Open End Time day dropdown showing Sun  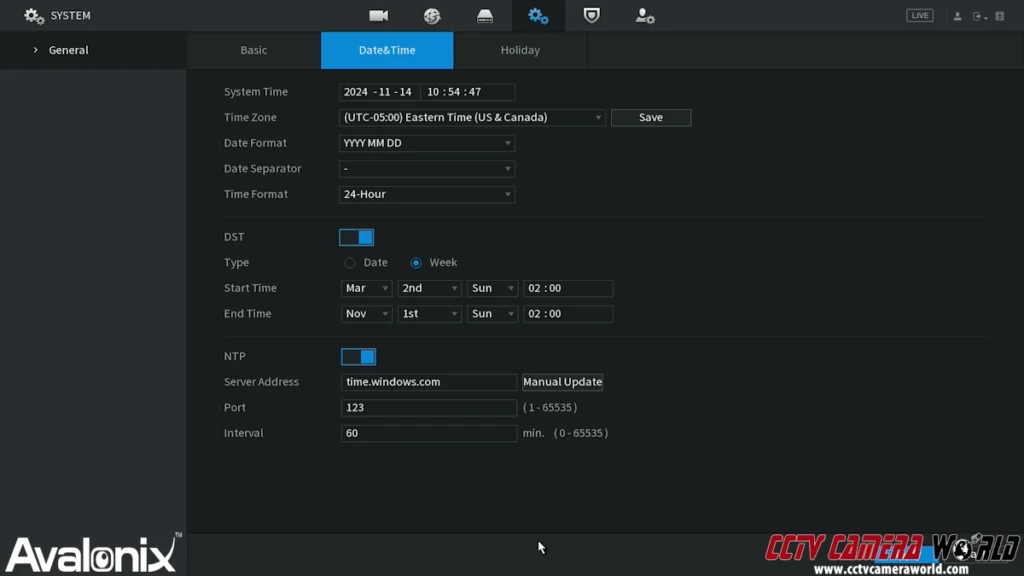492,313
